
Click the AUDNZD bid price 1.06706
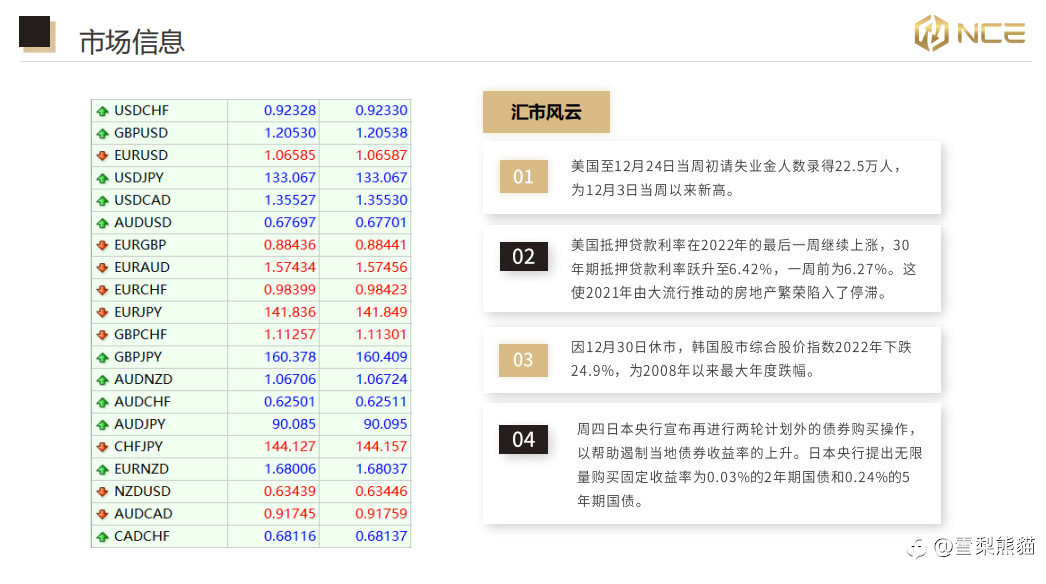290,379
